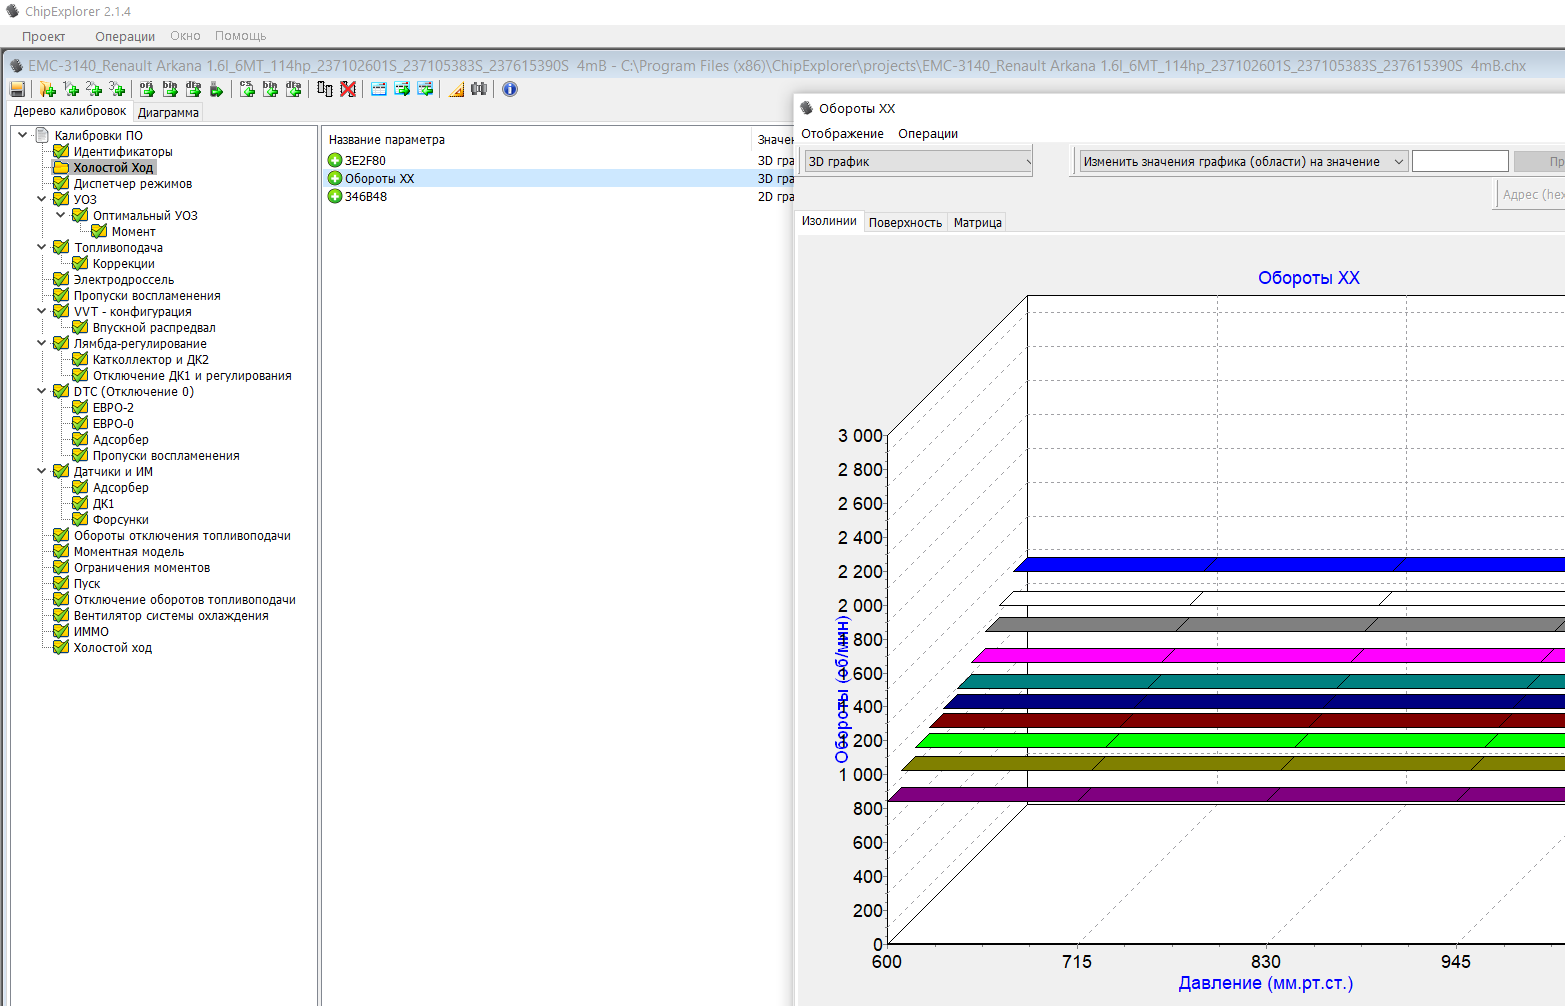
Task: Open the 3D график dropdown
Action: point(918,162)
